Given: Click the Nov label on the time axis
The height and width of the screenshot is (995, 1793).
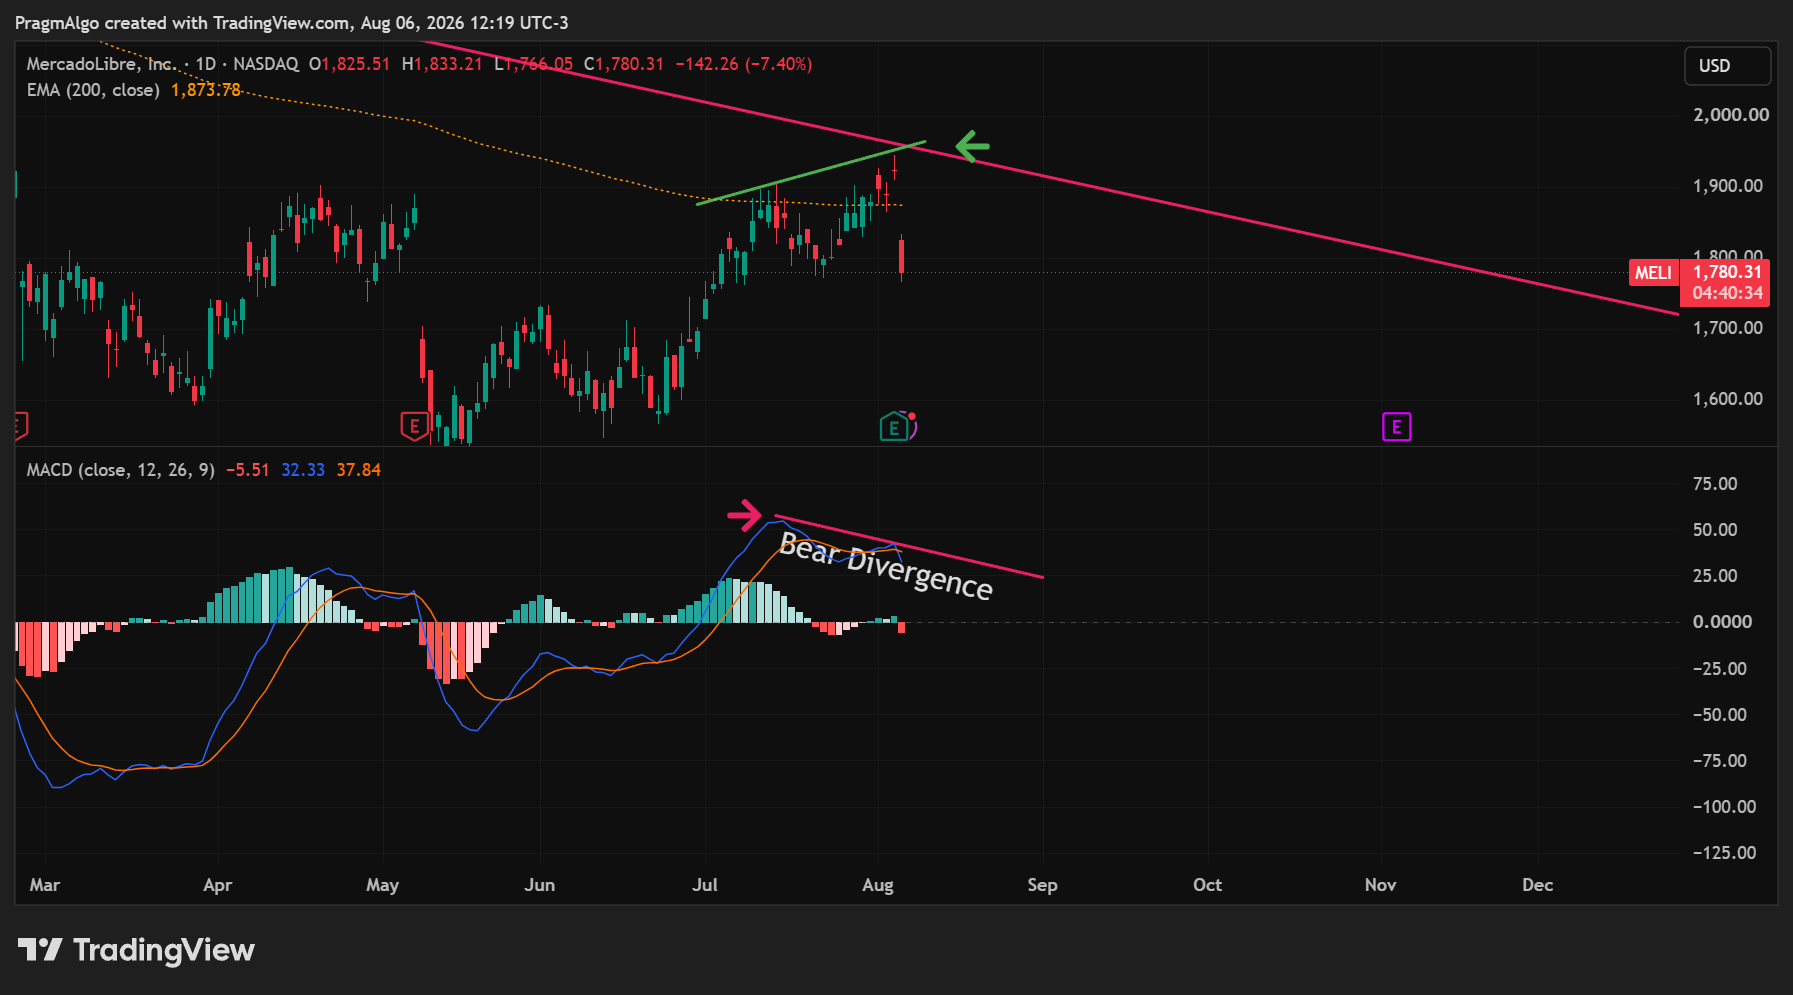Looking at the screenshot, I should tap(1380, 885).
